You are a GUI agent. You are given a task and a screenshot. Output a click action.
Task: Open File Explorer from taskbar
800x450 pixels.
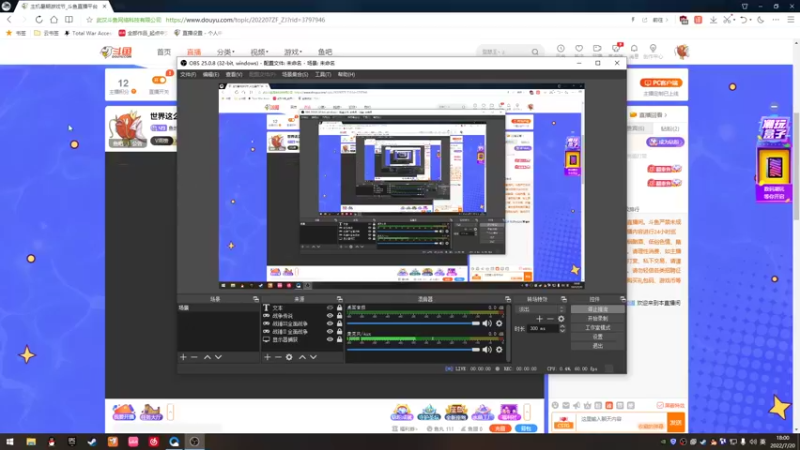point(31,442)
